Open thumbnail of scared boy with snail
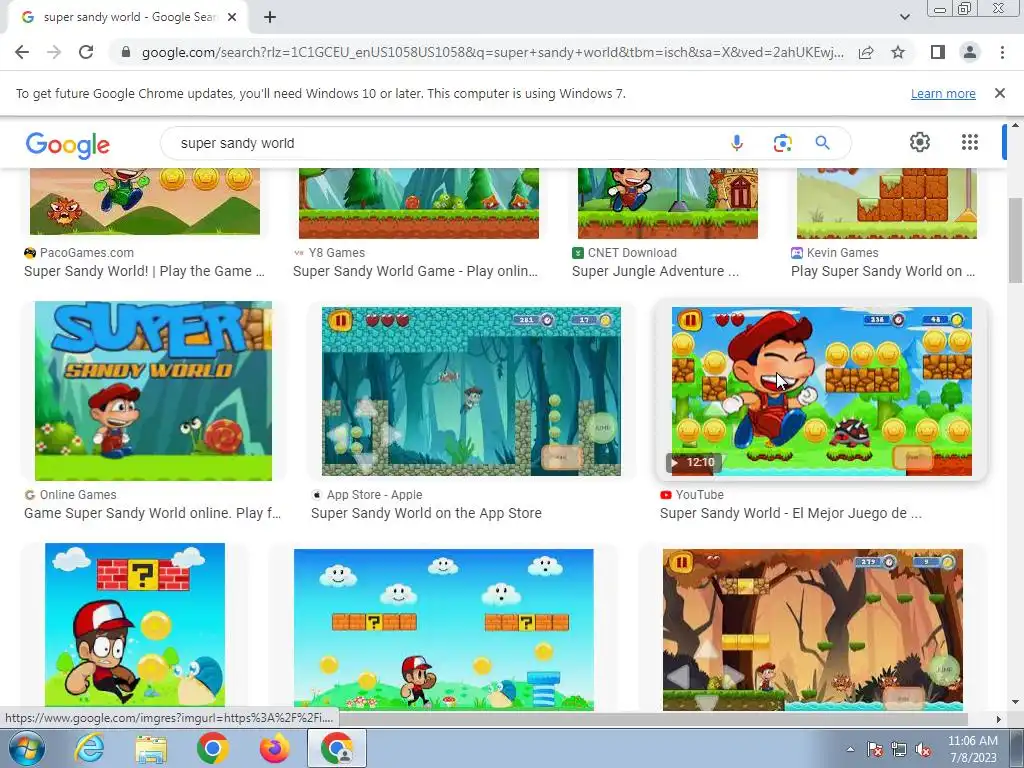Viewport: 1024px width, 768px height. (135, 626)
